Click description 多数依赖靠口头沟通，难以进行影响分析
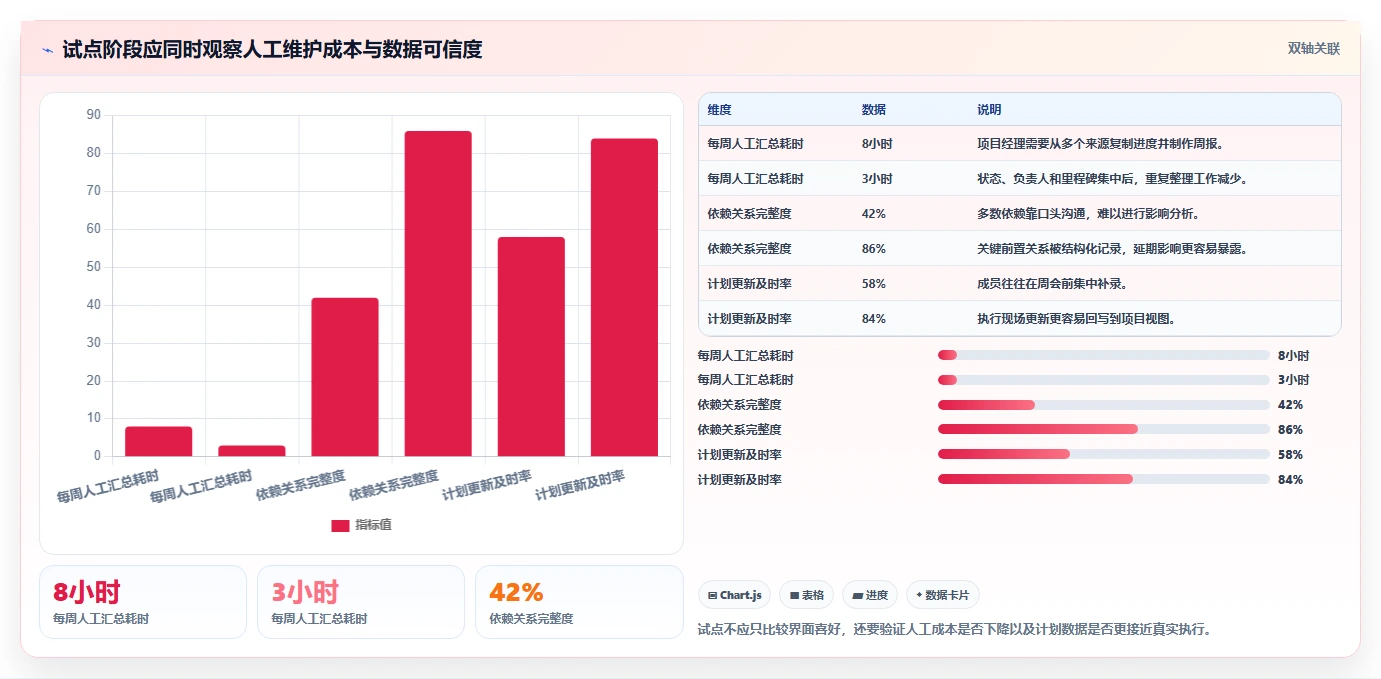Image resolution: width=1381 pixels, height=679 pixels. pos(1087,214)
